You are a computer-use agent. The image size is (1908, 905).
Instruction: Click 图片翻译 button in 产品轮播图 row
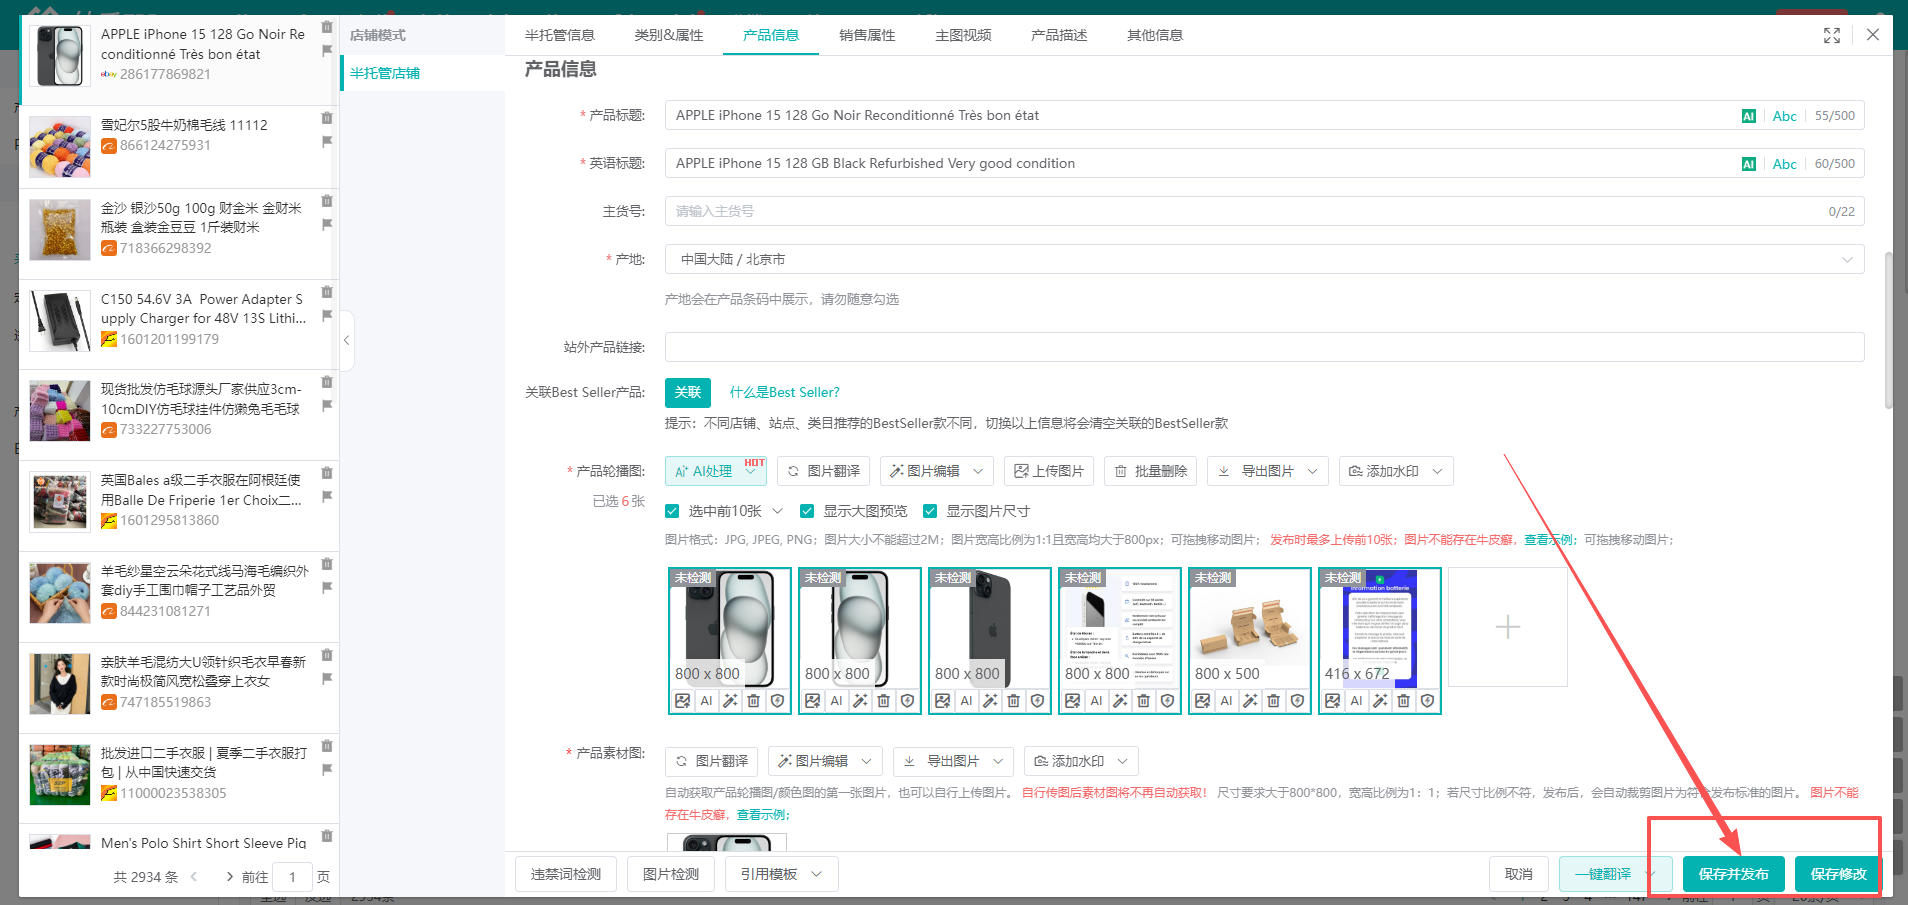(824, 471)
